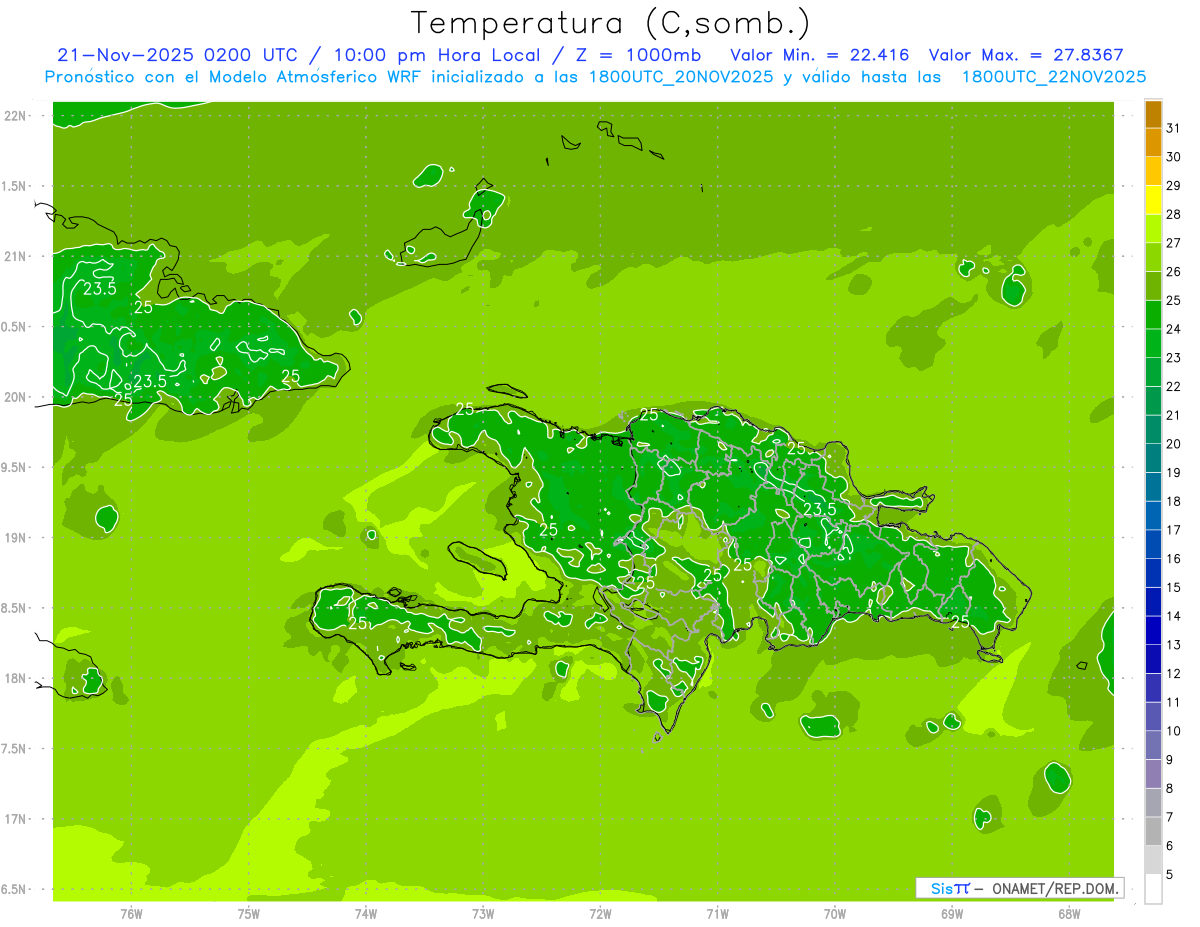Click the Temperatura (C,somb.) map title

610,23
